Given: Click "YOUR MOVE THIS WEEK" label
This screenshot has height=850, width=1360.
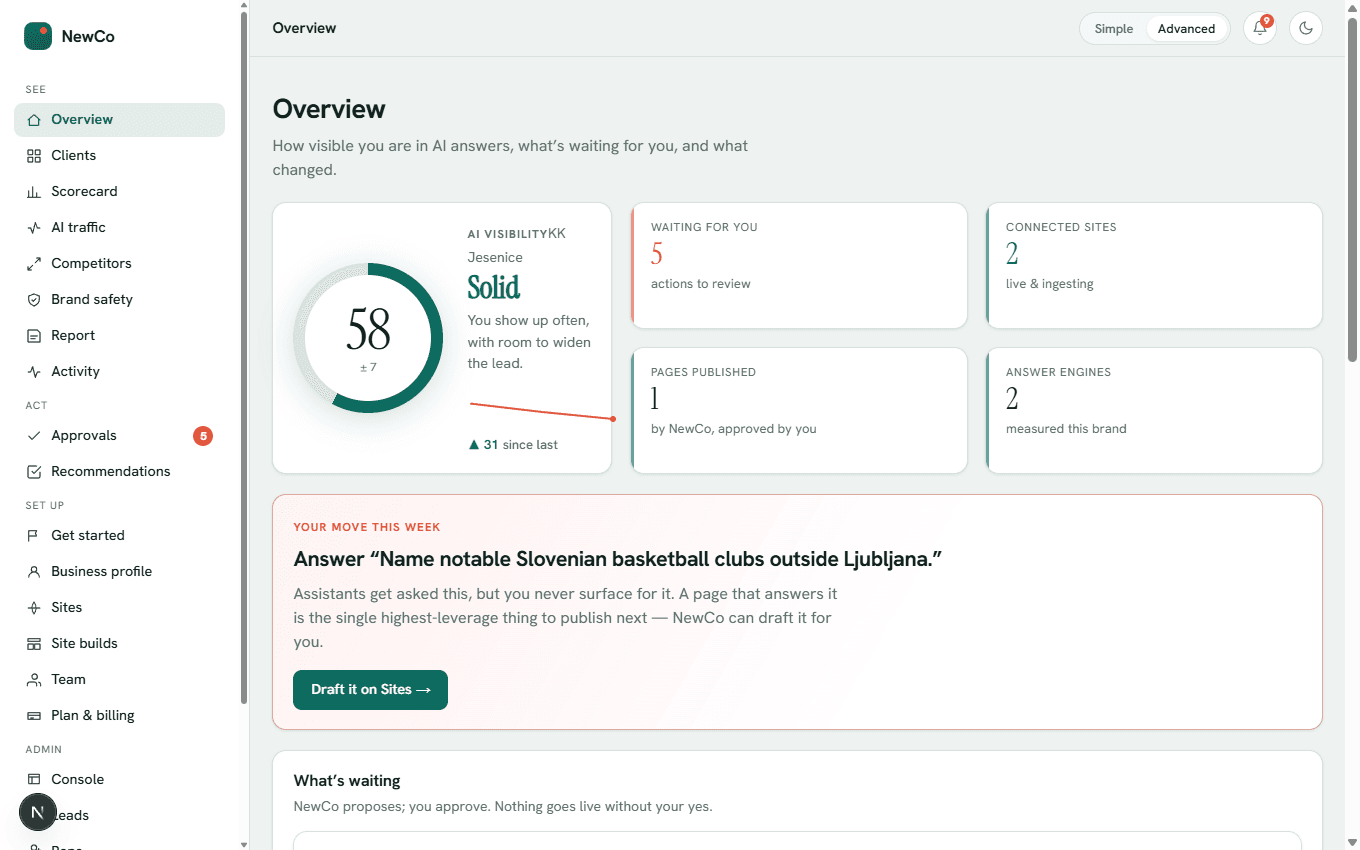Looking at the screenshot, I should click(367, 527).
